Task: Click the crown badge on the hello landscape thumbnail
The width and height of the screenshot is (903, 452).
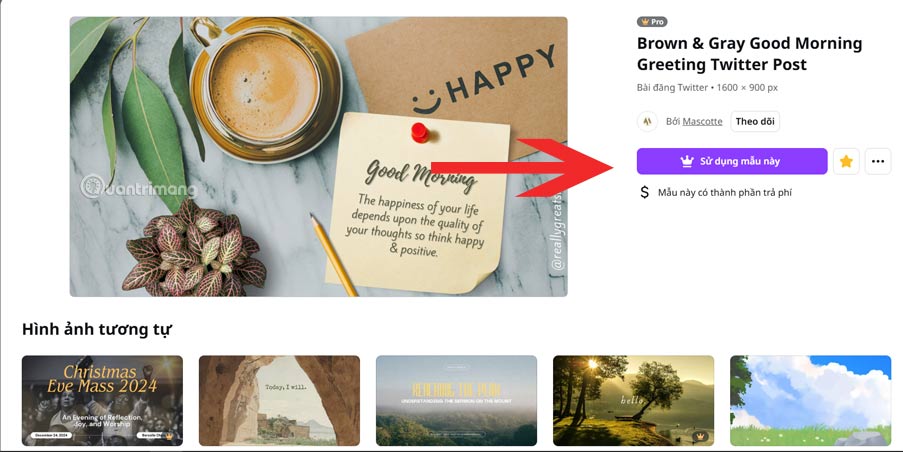Action: (x=700, y=436)
